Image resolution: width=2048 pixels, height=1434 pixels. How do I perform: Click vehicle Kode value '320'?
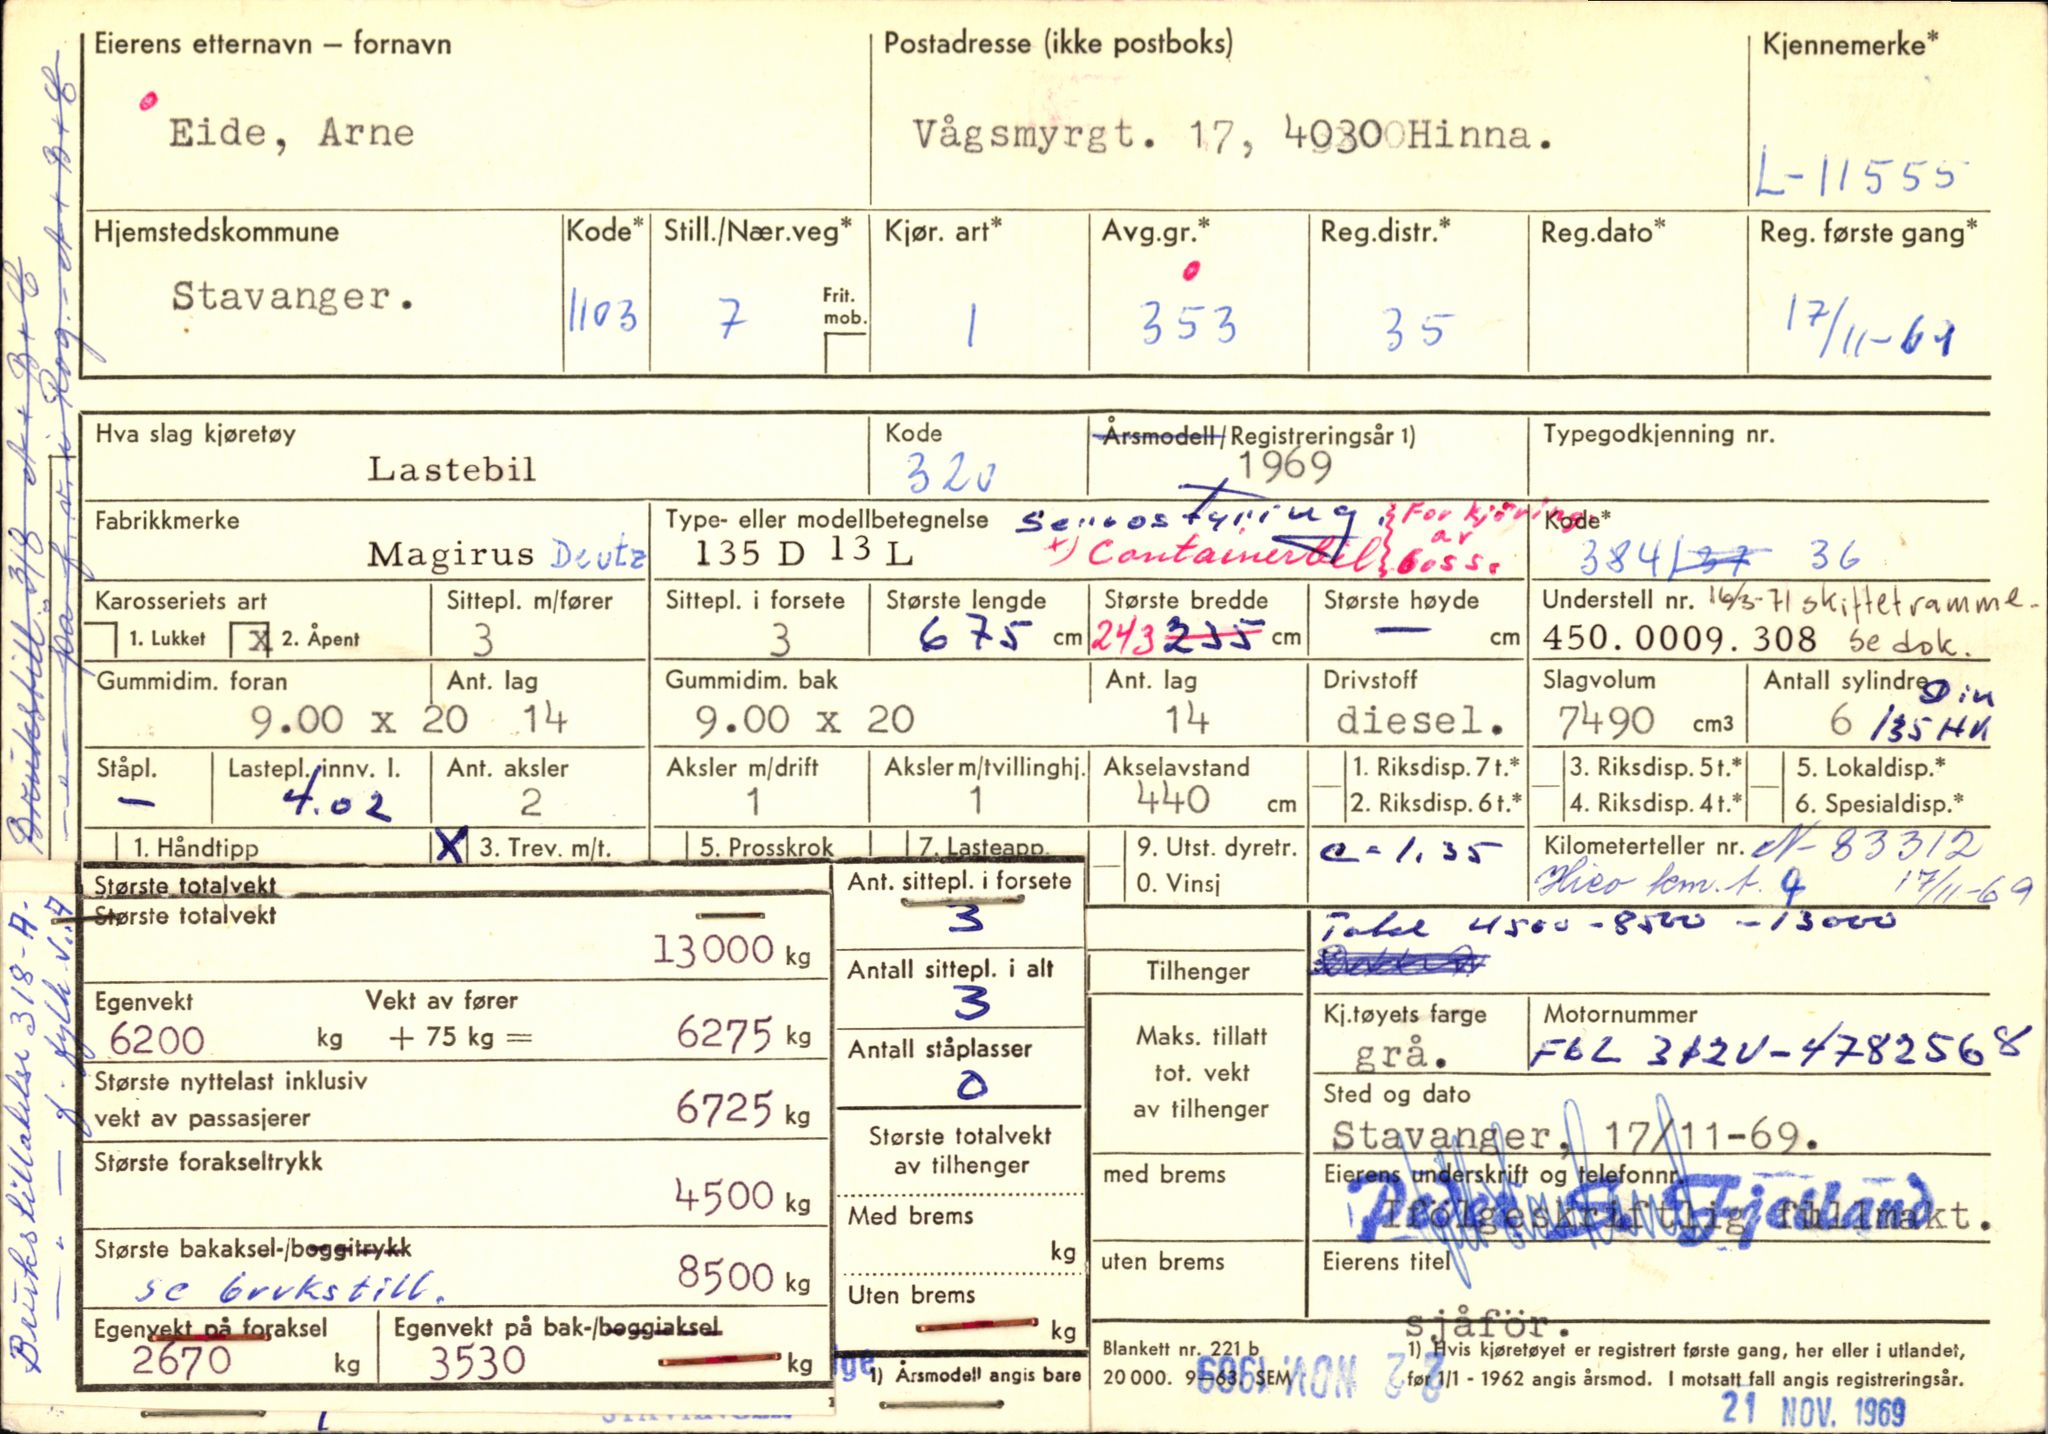click(x=951, y=473)
